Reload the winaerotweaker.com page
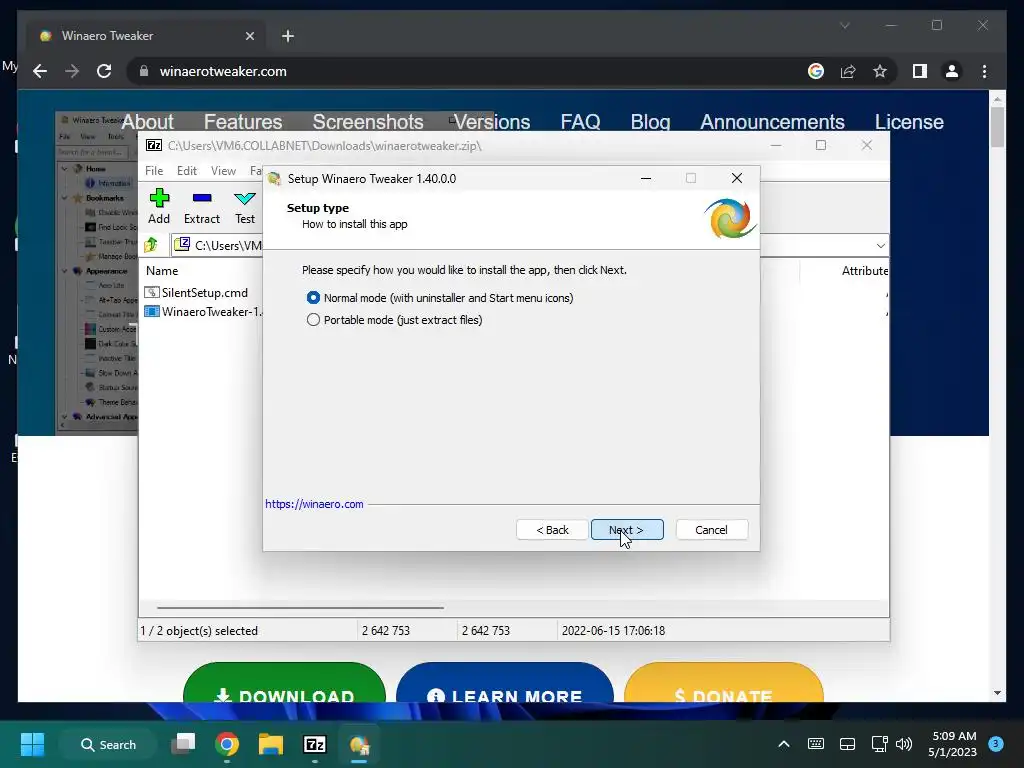This screenshot has width=1024, height=768. click(x=104, y=71)
